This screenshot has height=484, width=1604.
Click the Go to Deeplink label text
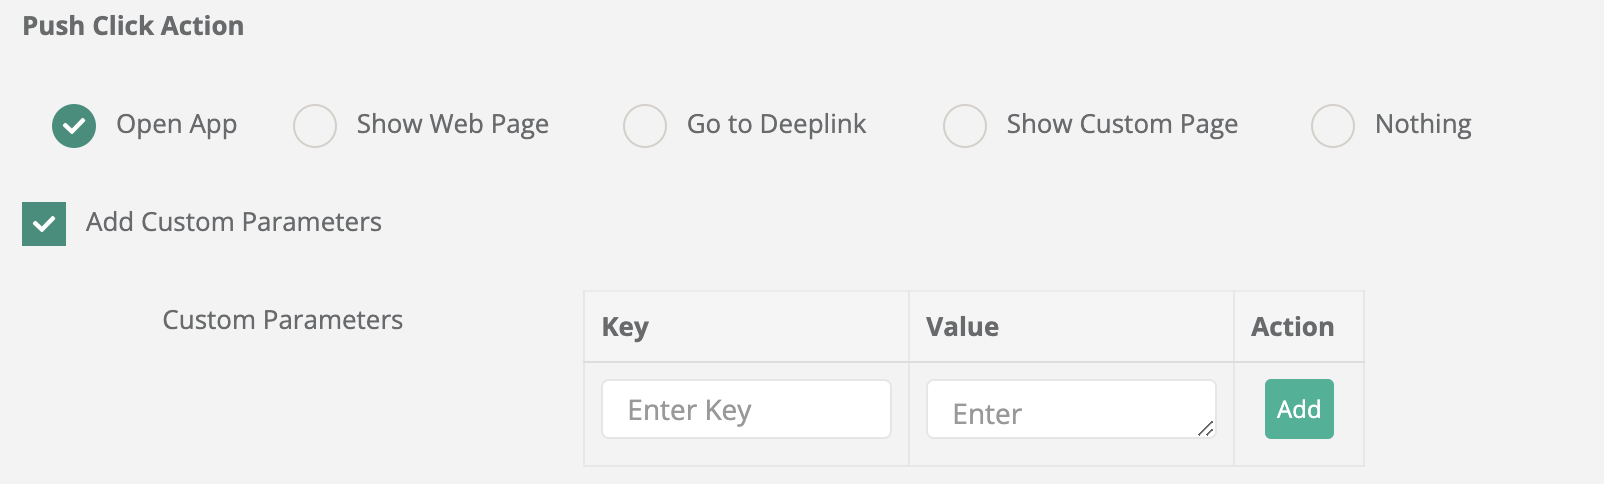(x=776, y=124)
